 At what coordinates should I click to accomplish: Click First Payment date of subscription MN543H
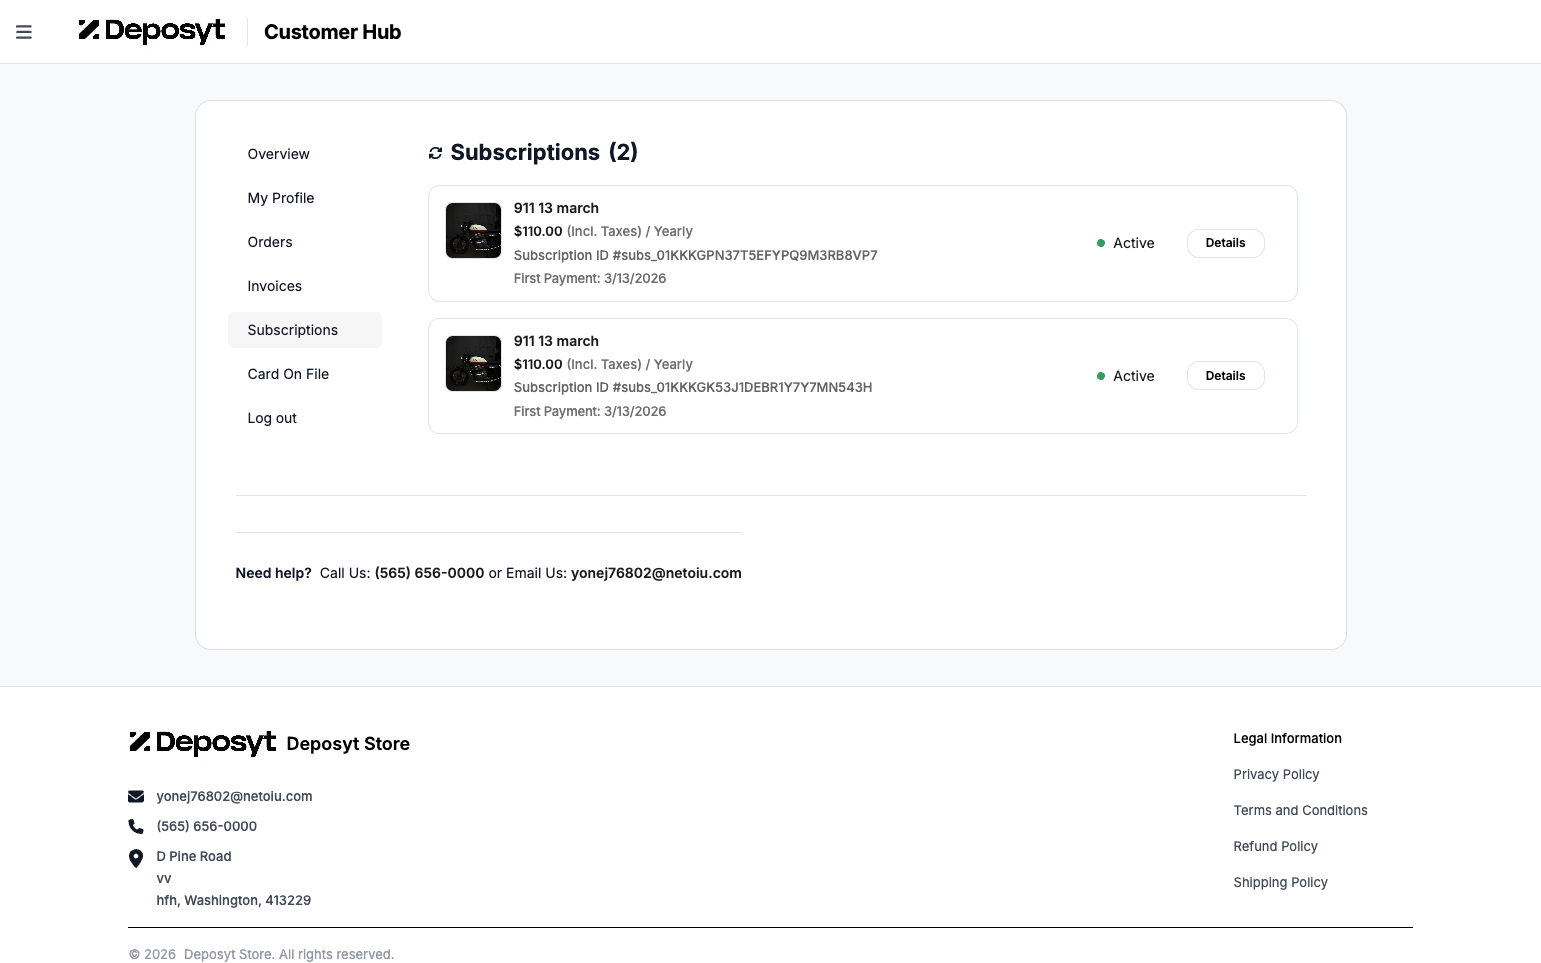(590, 411)
